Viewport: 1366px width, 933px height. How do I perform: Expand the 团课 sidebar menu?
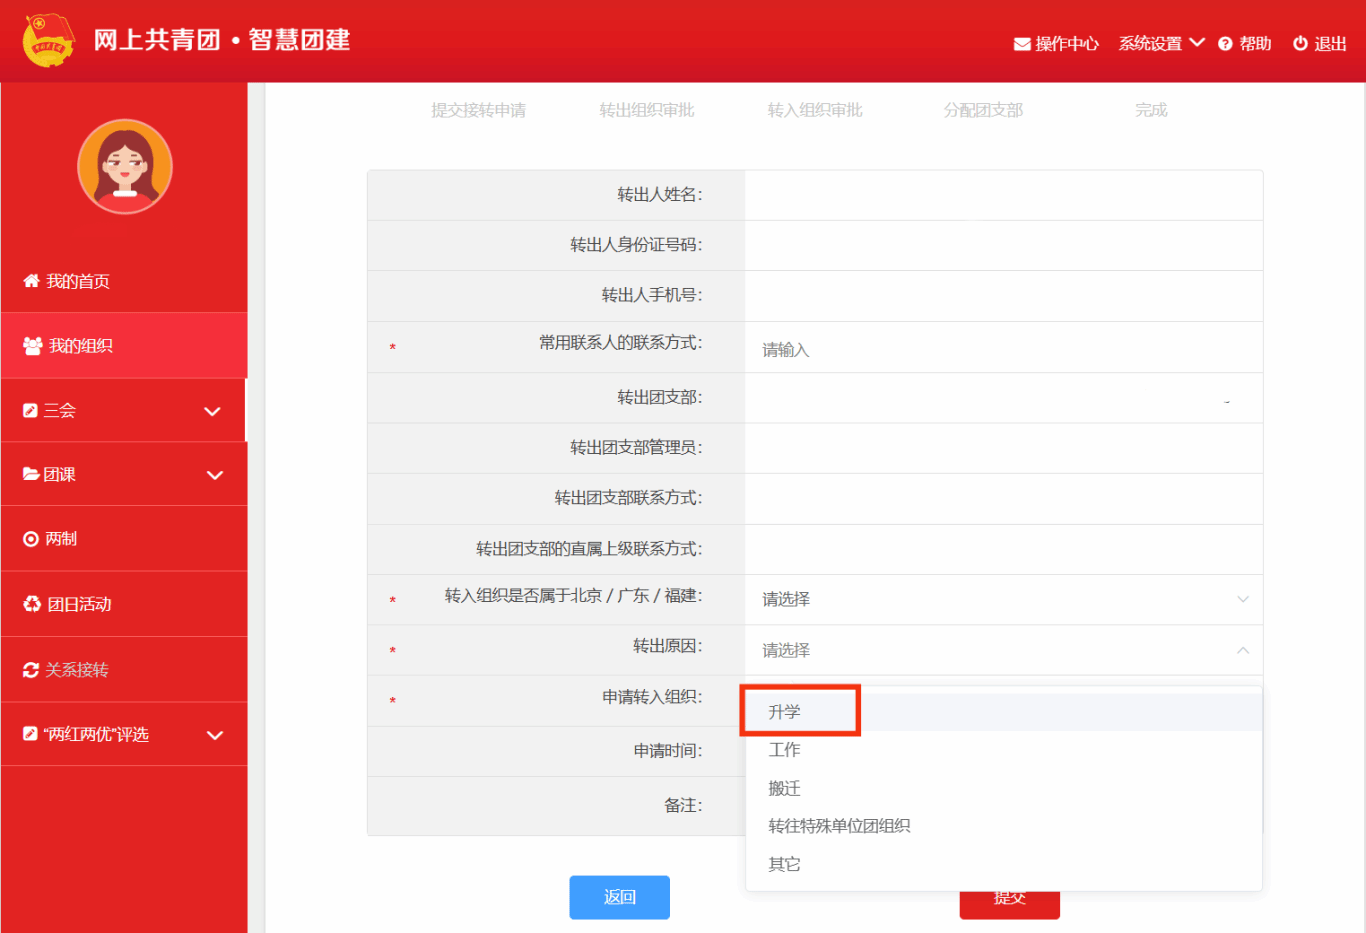(x=214, y=475)
